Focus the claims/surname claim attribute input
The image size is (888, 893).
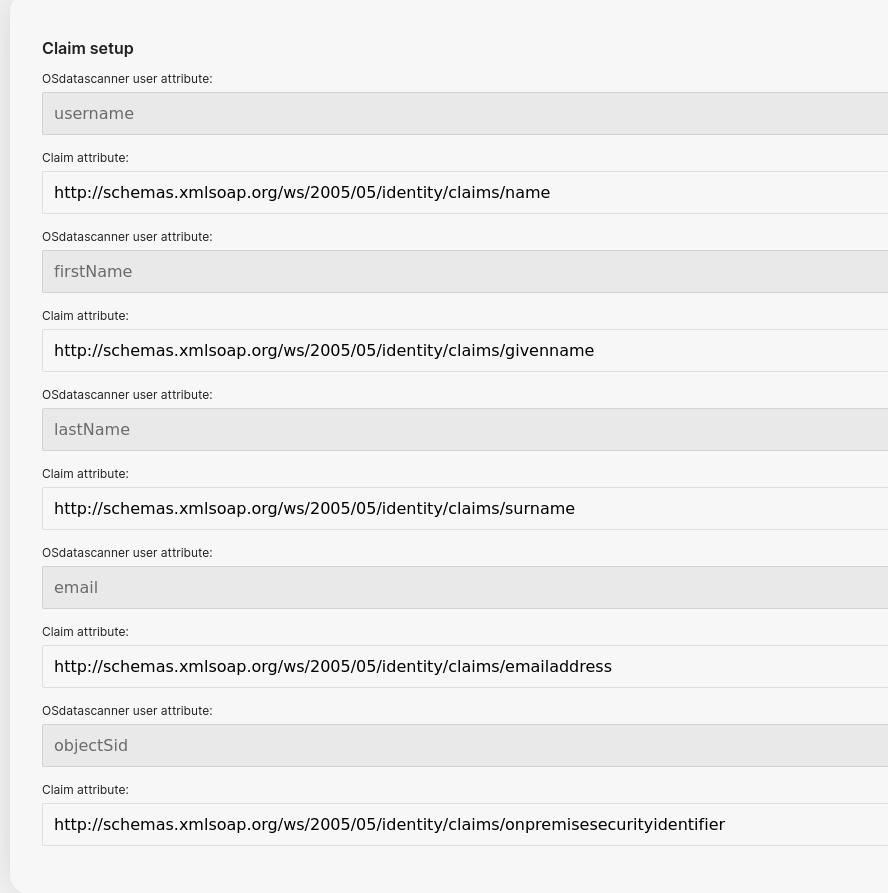[465, 509]
